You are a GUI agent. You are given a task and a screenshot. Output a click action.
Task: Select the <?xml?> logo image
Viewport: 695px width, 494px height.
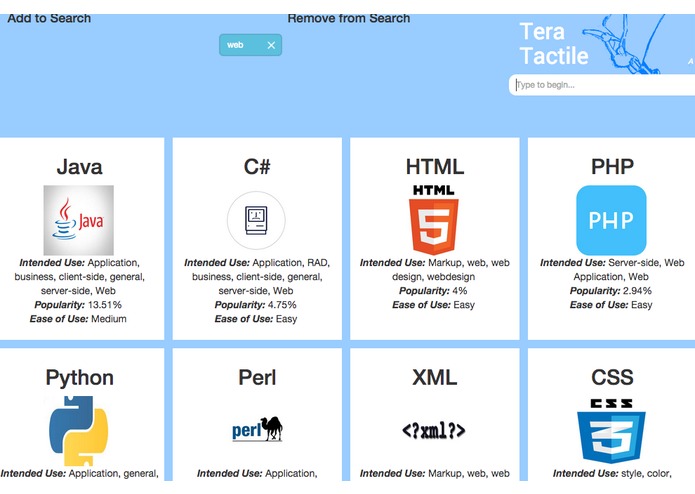(433, 430)
